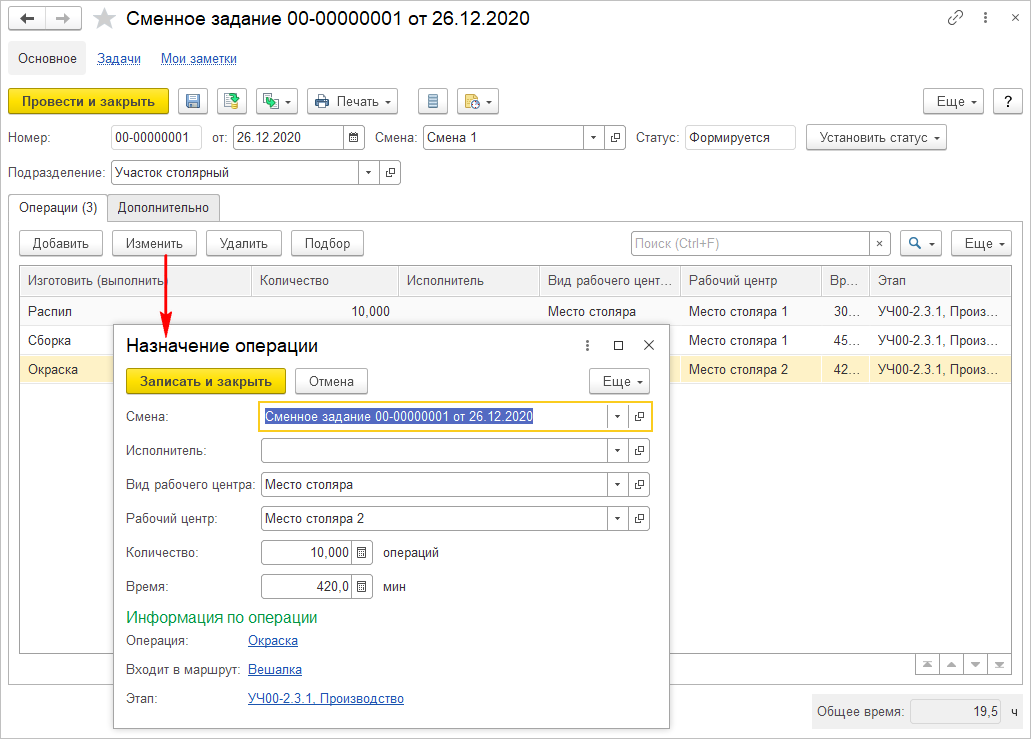
Task: Open the Задачи section link
Action: (x=118, y=59)
